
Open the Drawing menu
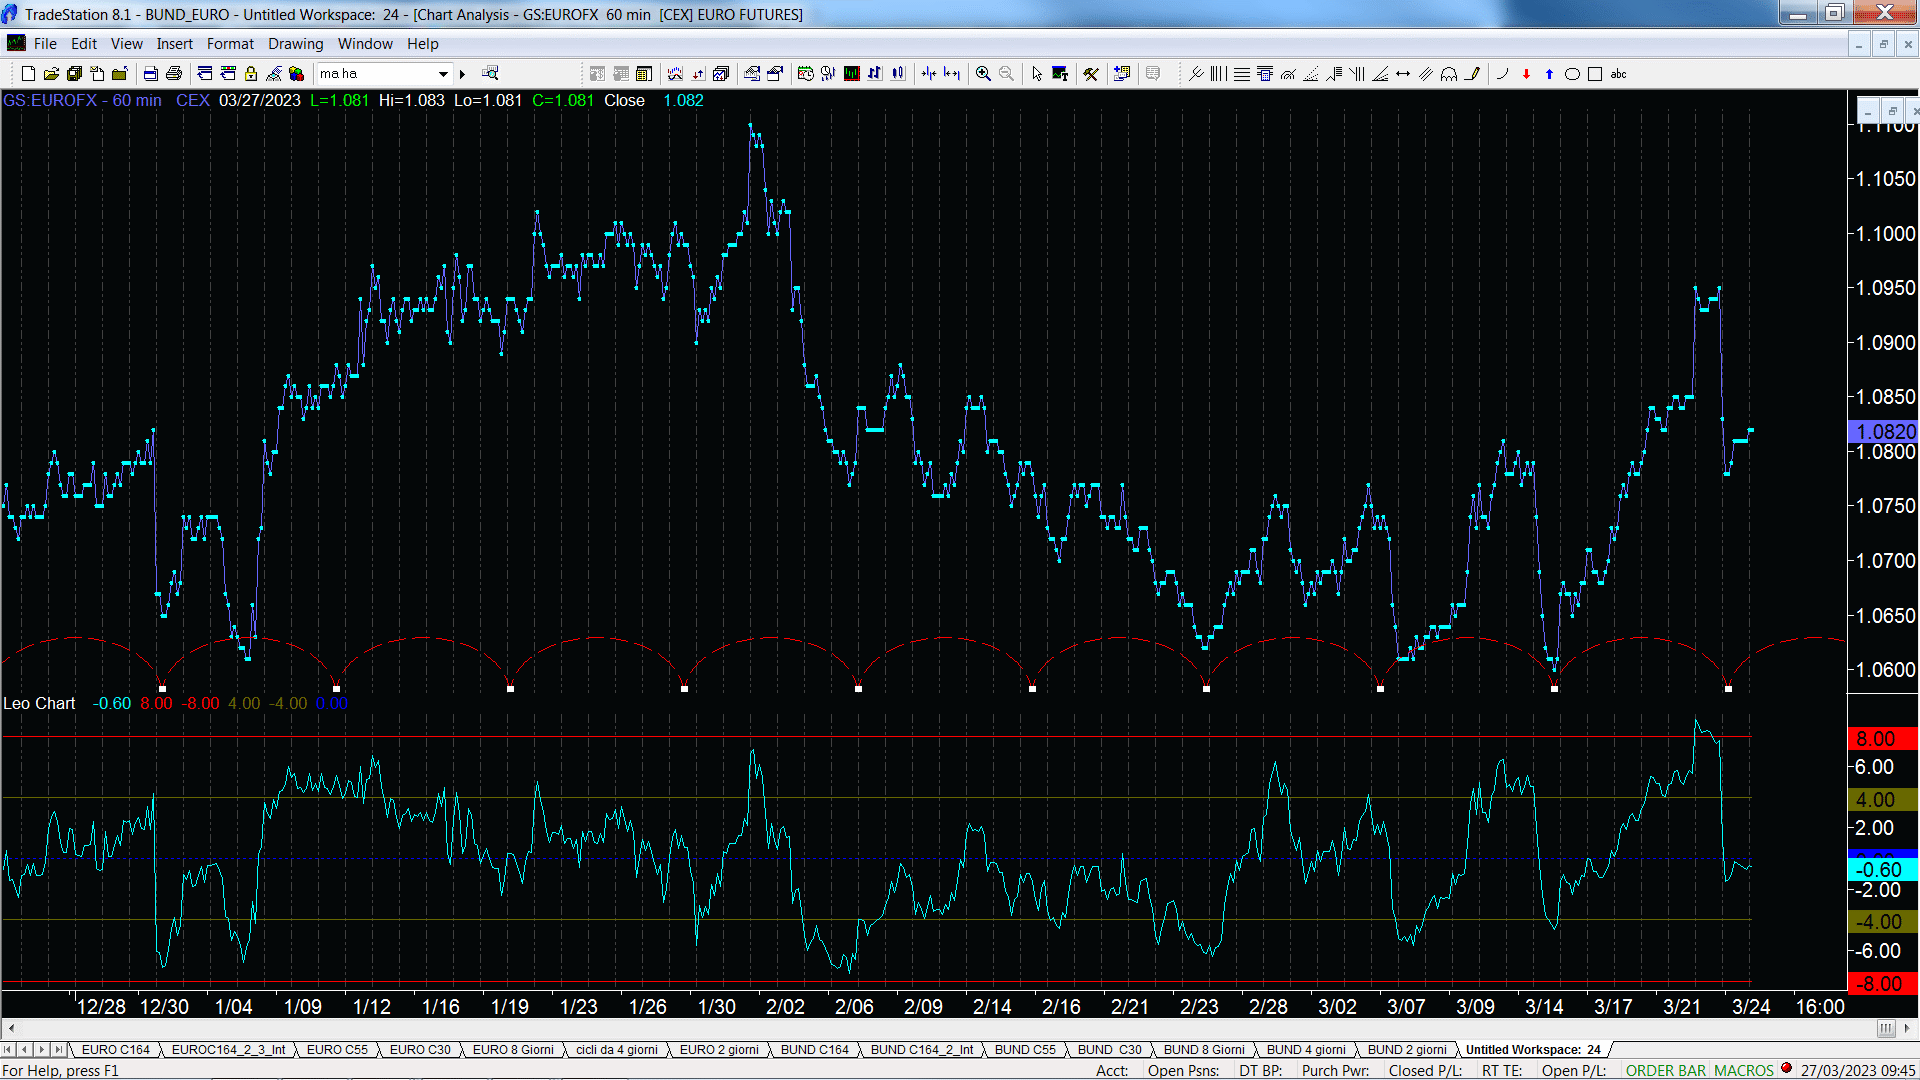[295, 44]
